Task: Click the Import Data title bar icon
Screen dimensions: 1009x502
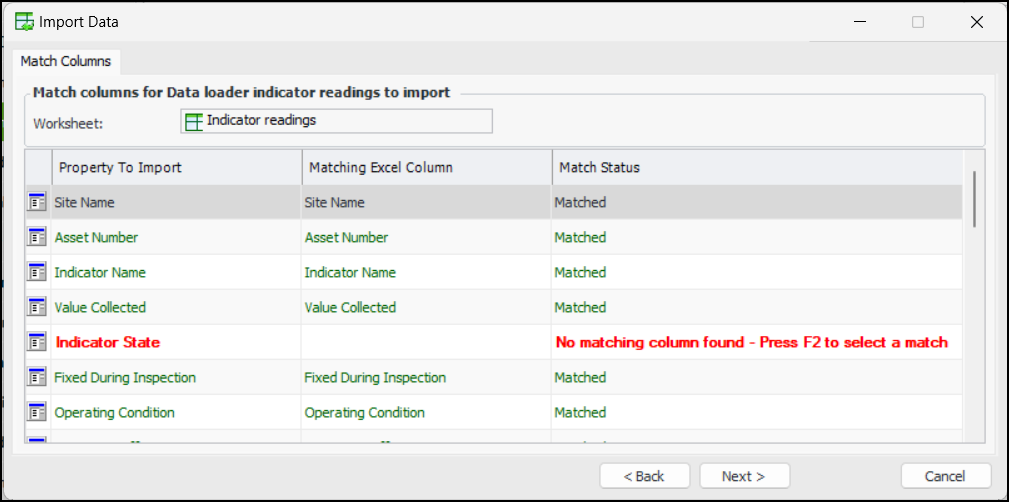Action: [25, 21]
